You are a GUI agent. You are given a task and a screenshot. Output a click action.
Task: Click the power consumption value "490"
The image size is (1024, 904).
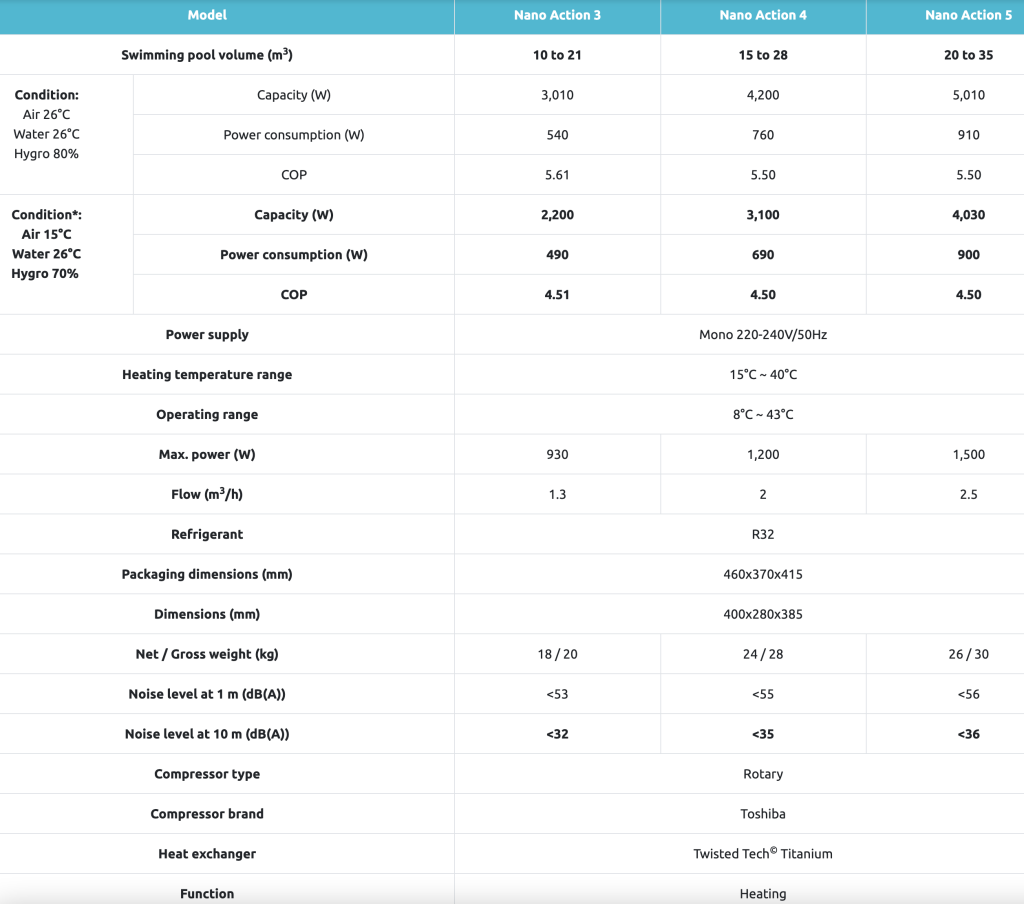pyautogui.click(x=557, y=255)
